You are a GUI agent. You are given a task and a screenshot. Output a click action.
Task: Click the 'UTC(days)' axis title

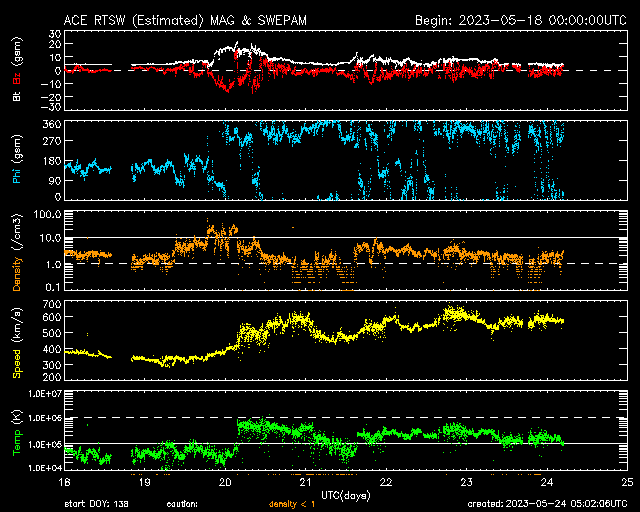[x=346, y=496]
